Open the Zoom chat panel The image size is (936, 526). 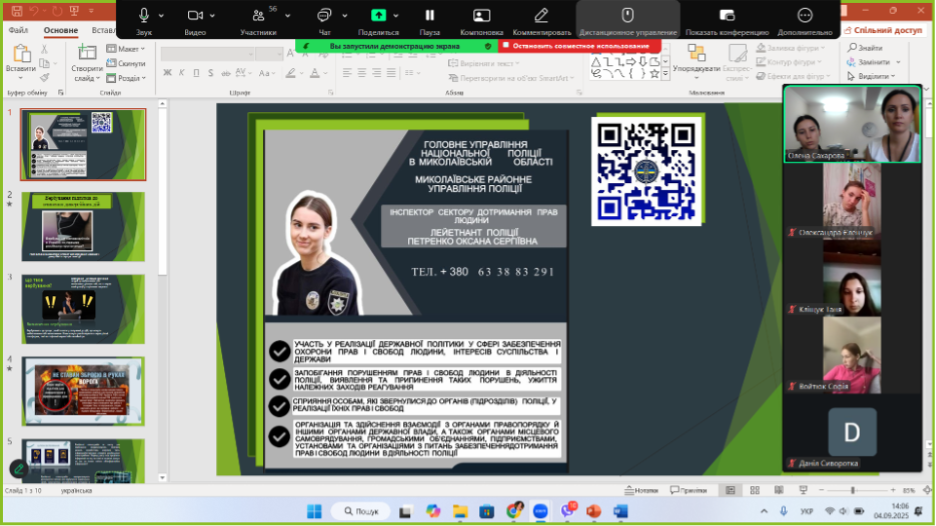click(x=324, y=16)
